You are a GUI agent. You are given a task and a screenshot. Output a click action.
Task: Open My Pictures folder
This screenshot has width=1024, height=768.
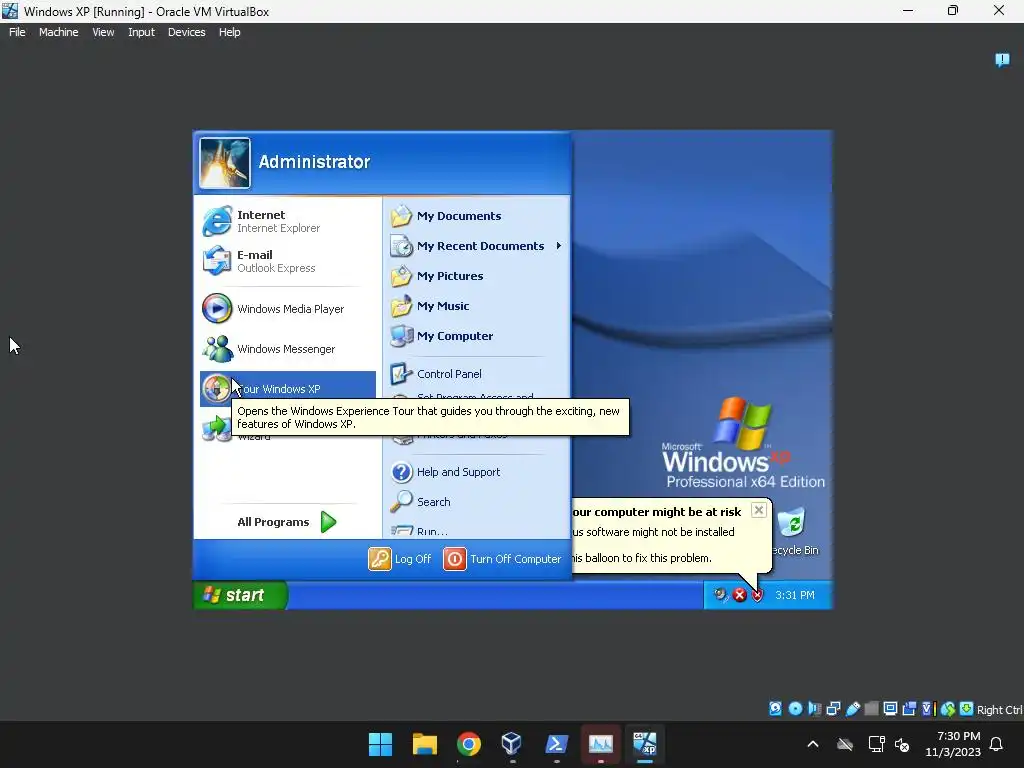pyautogui.click(x=477, y=276)
